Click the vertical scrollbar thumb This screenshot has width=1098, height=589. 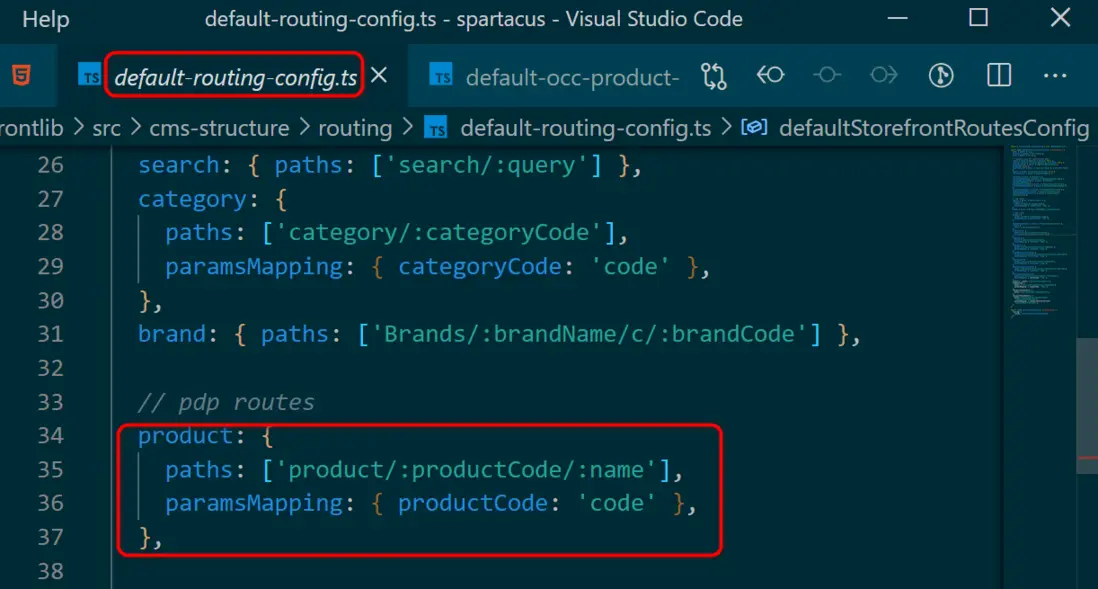pyautogui.click(x=1087, y=406)
